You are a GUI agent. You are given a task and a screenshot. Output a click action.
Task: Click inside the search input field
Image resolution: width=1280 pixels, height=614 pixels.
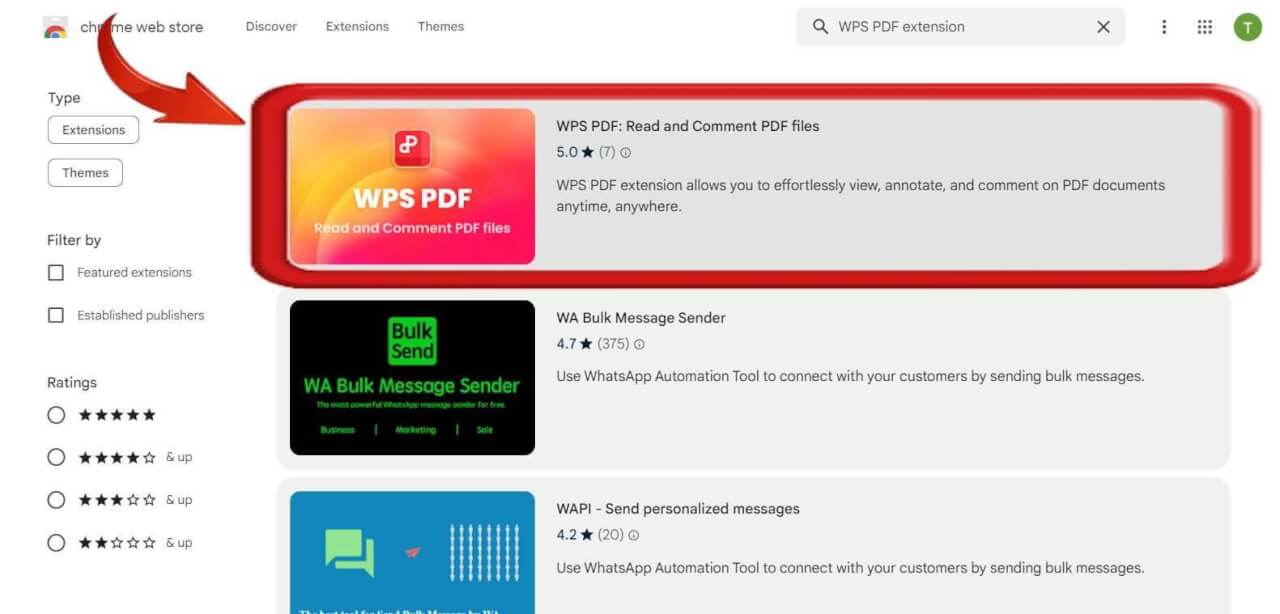click(950, 27)
